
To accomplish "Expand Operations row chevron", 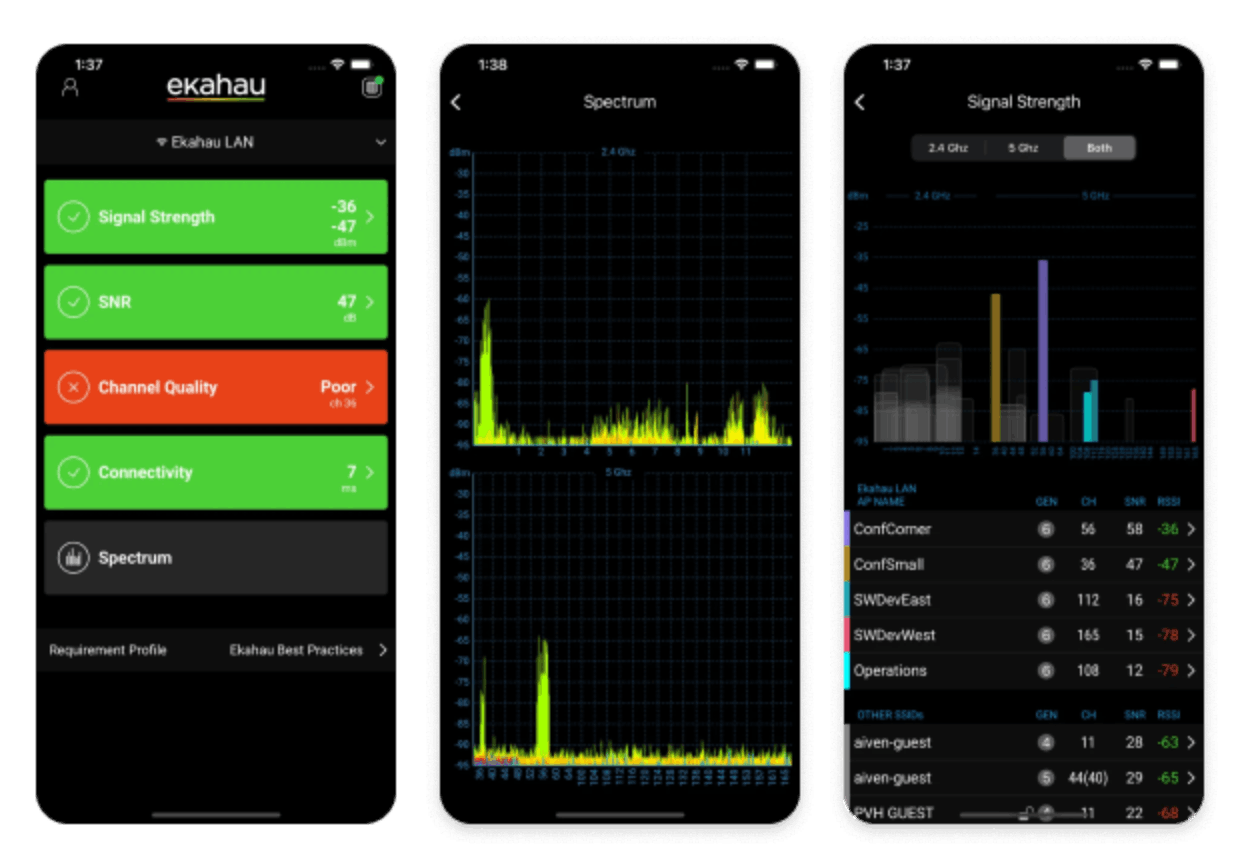I will (1191, 671).
